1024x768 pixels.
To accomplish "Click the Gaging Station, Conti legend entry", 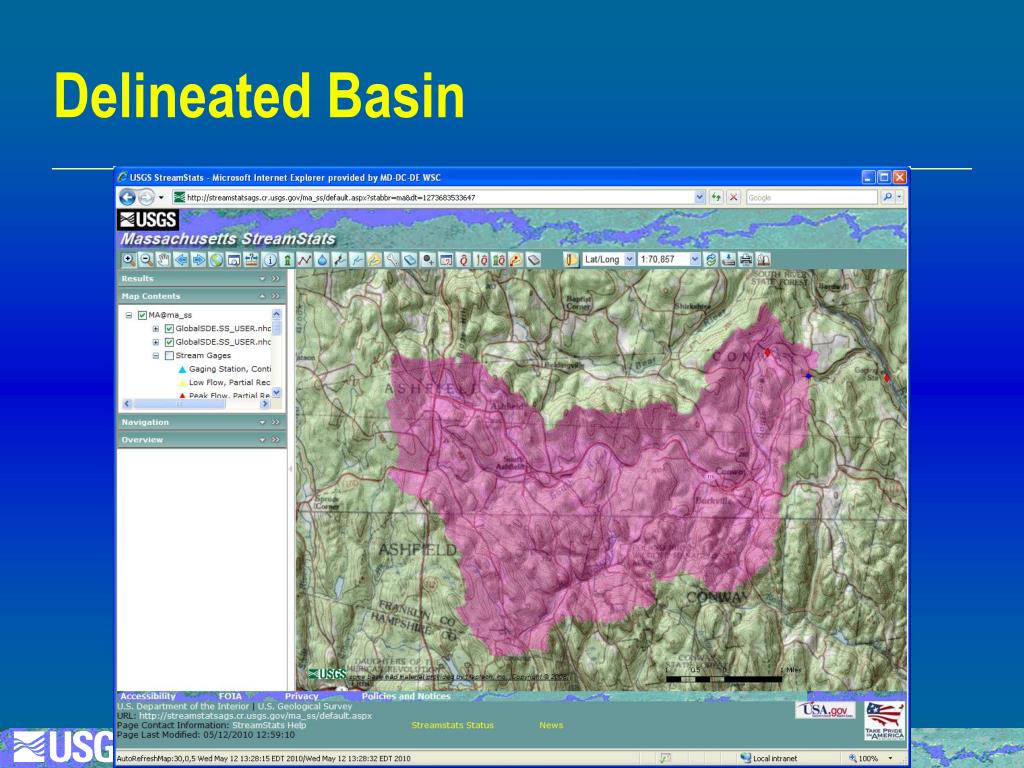I will tap(229, 369).
